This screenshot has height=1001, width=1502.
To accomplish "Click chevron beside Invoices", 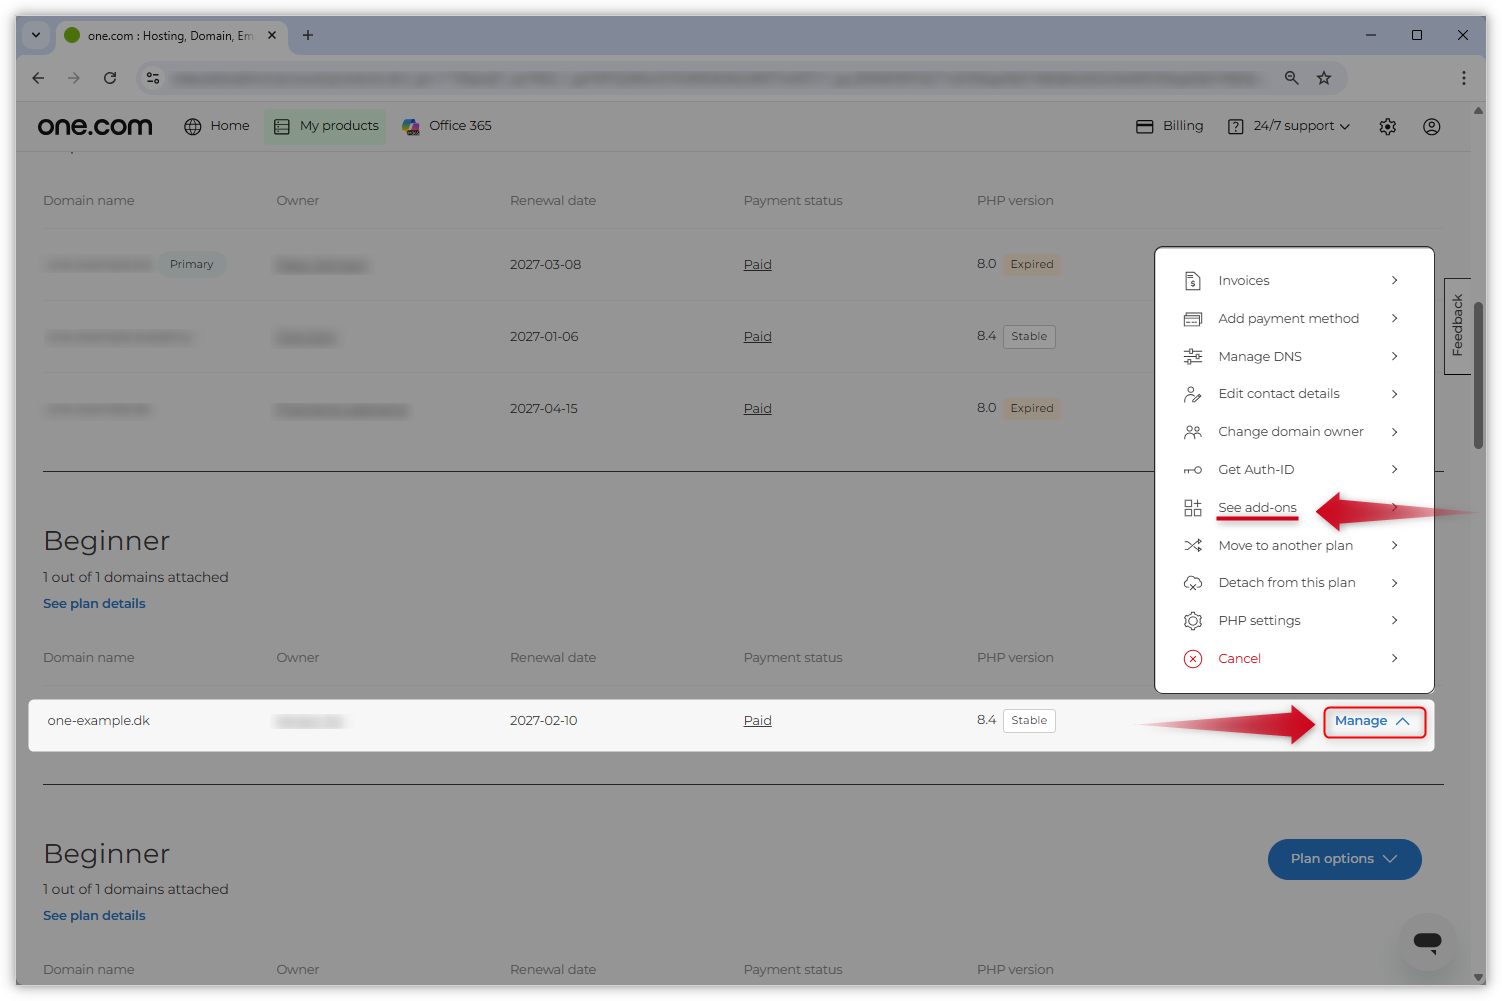I will point(1395,281).
